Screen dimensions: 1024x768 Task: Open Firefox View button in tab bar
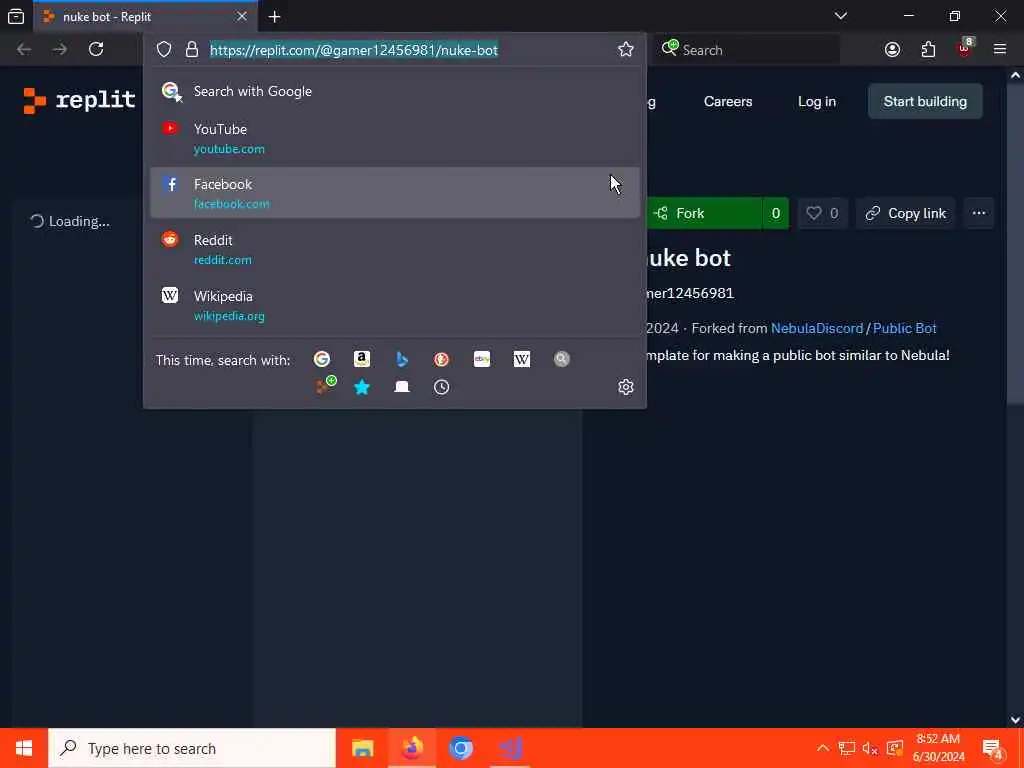click(16, 16)
